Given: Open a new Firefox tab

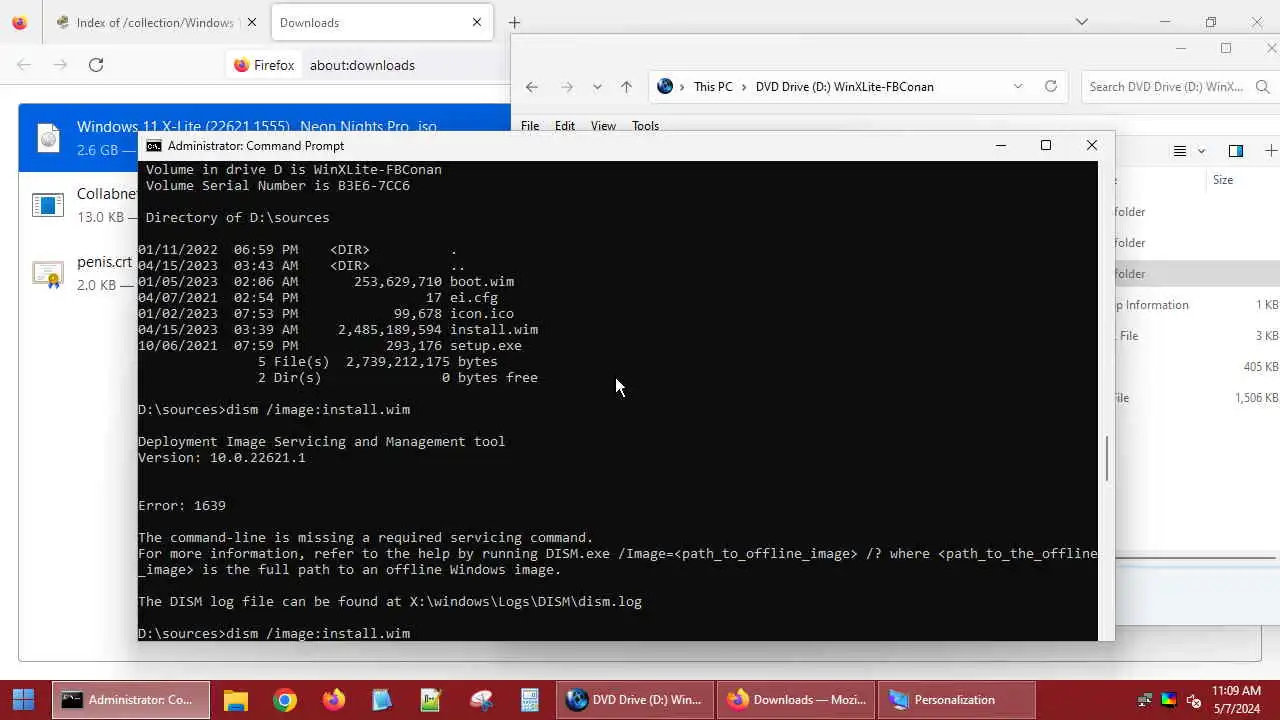Looking at the screenshot, I should (514, 22).
